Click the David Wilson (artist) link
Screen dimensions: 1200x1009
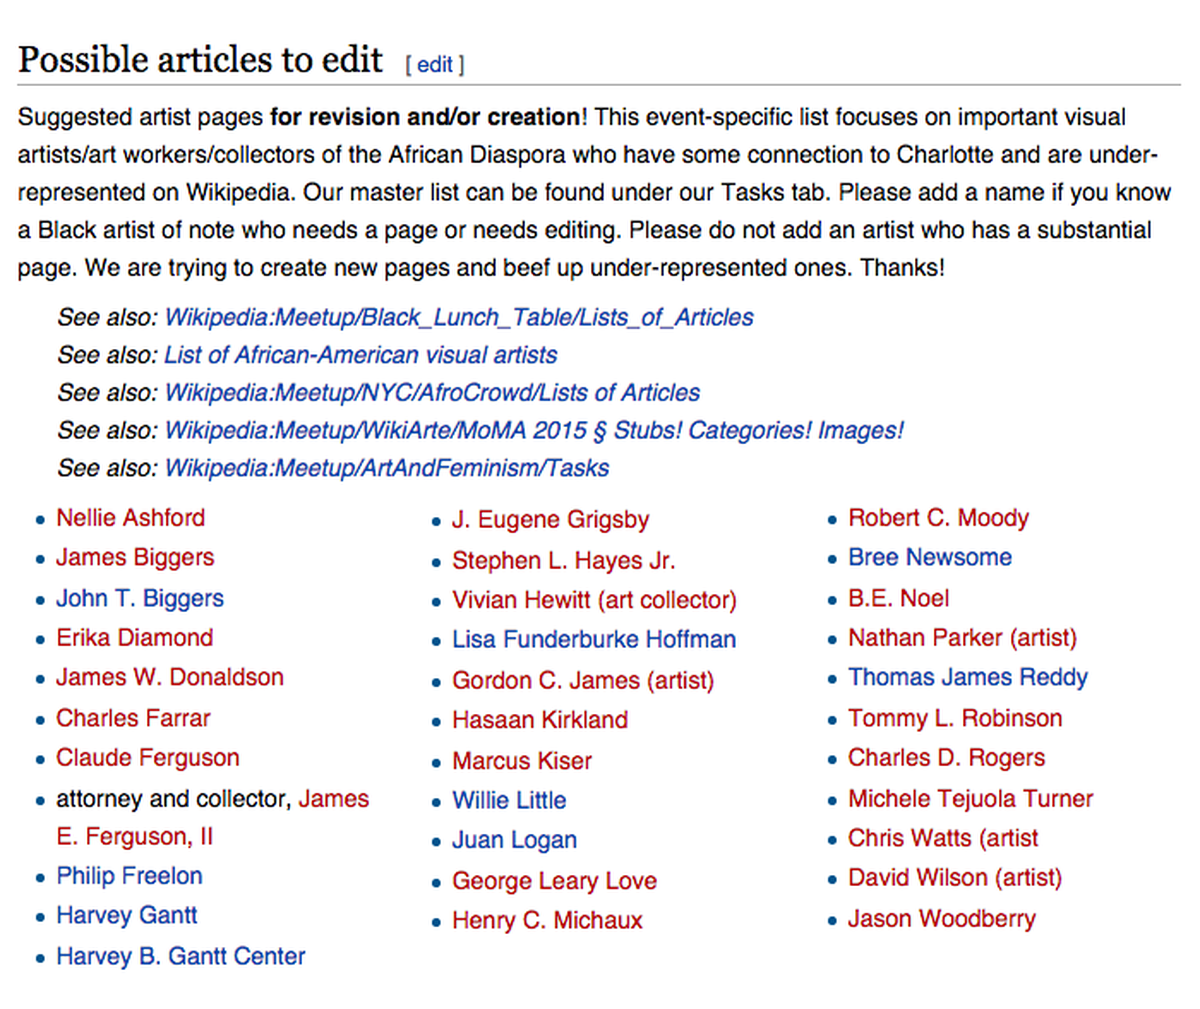[x=955, y=878]
